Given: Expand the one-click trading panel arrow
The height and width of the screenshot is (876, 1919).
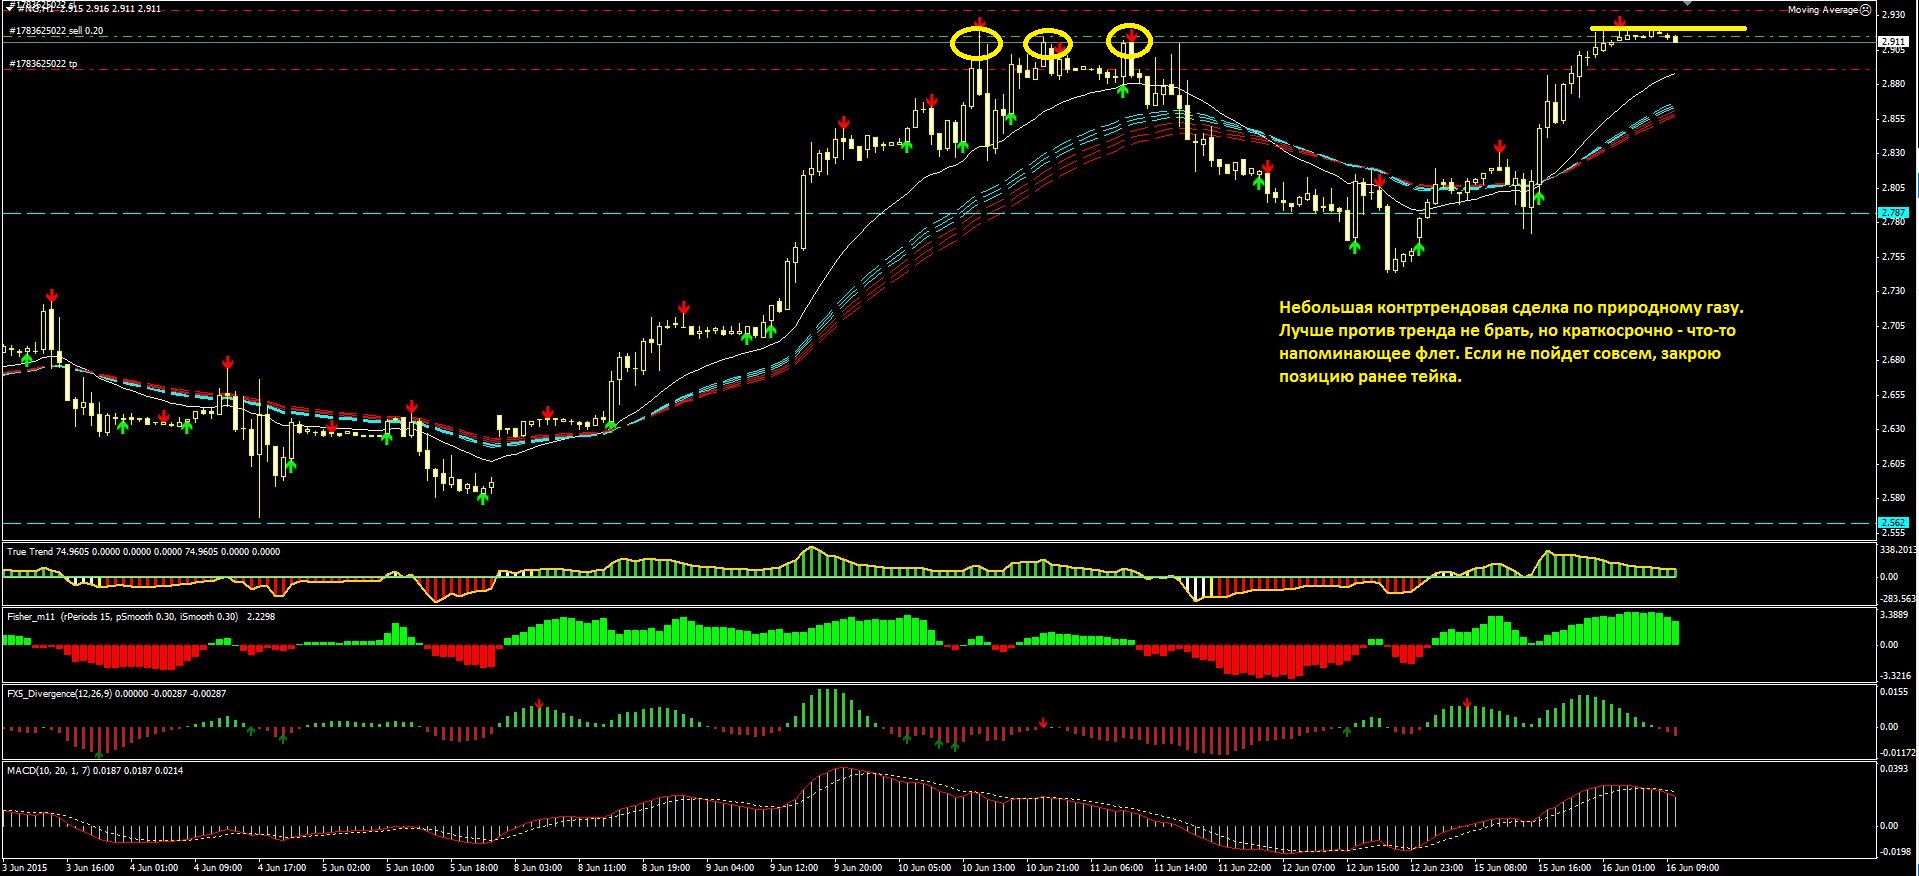Looking at the screenshot, I should (x=11, y=8).
